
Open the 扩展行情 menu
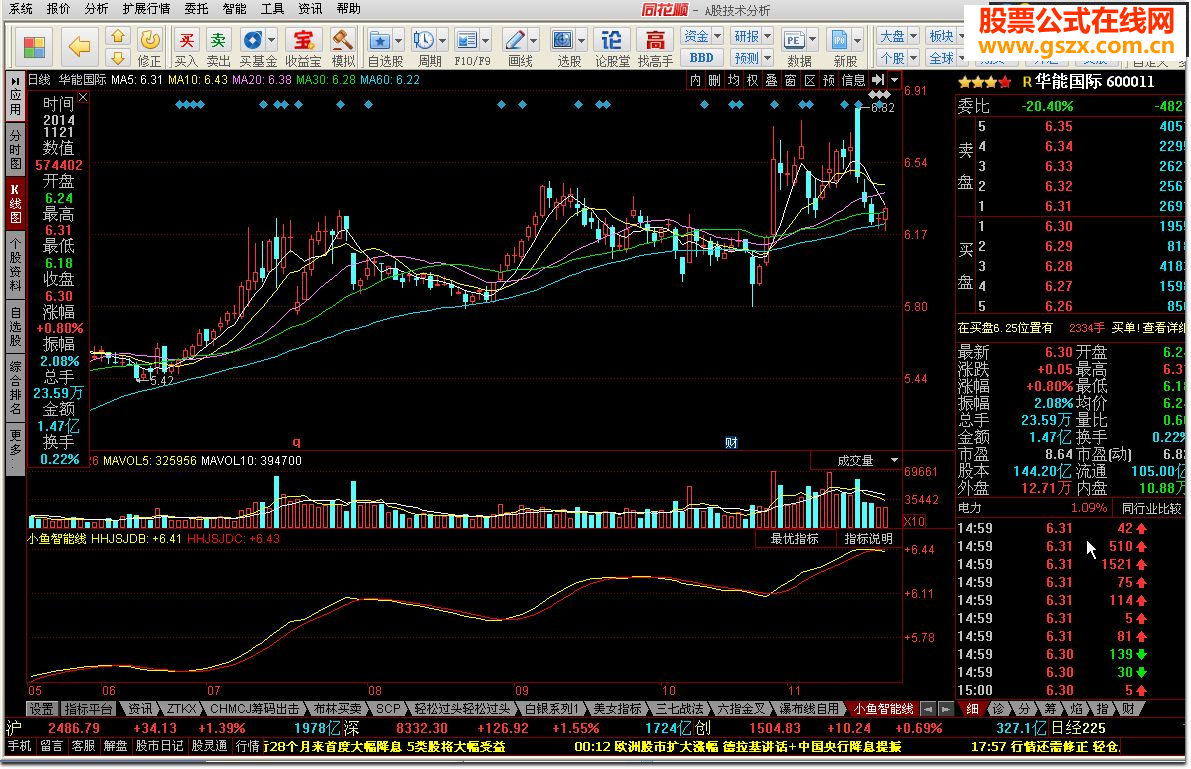coord(147,8)
